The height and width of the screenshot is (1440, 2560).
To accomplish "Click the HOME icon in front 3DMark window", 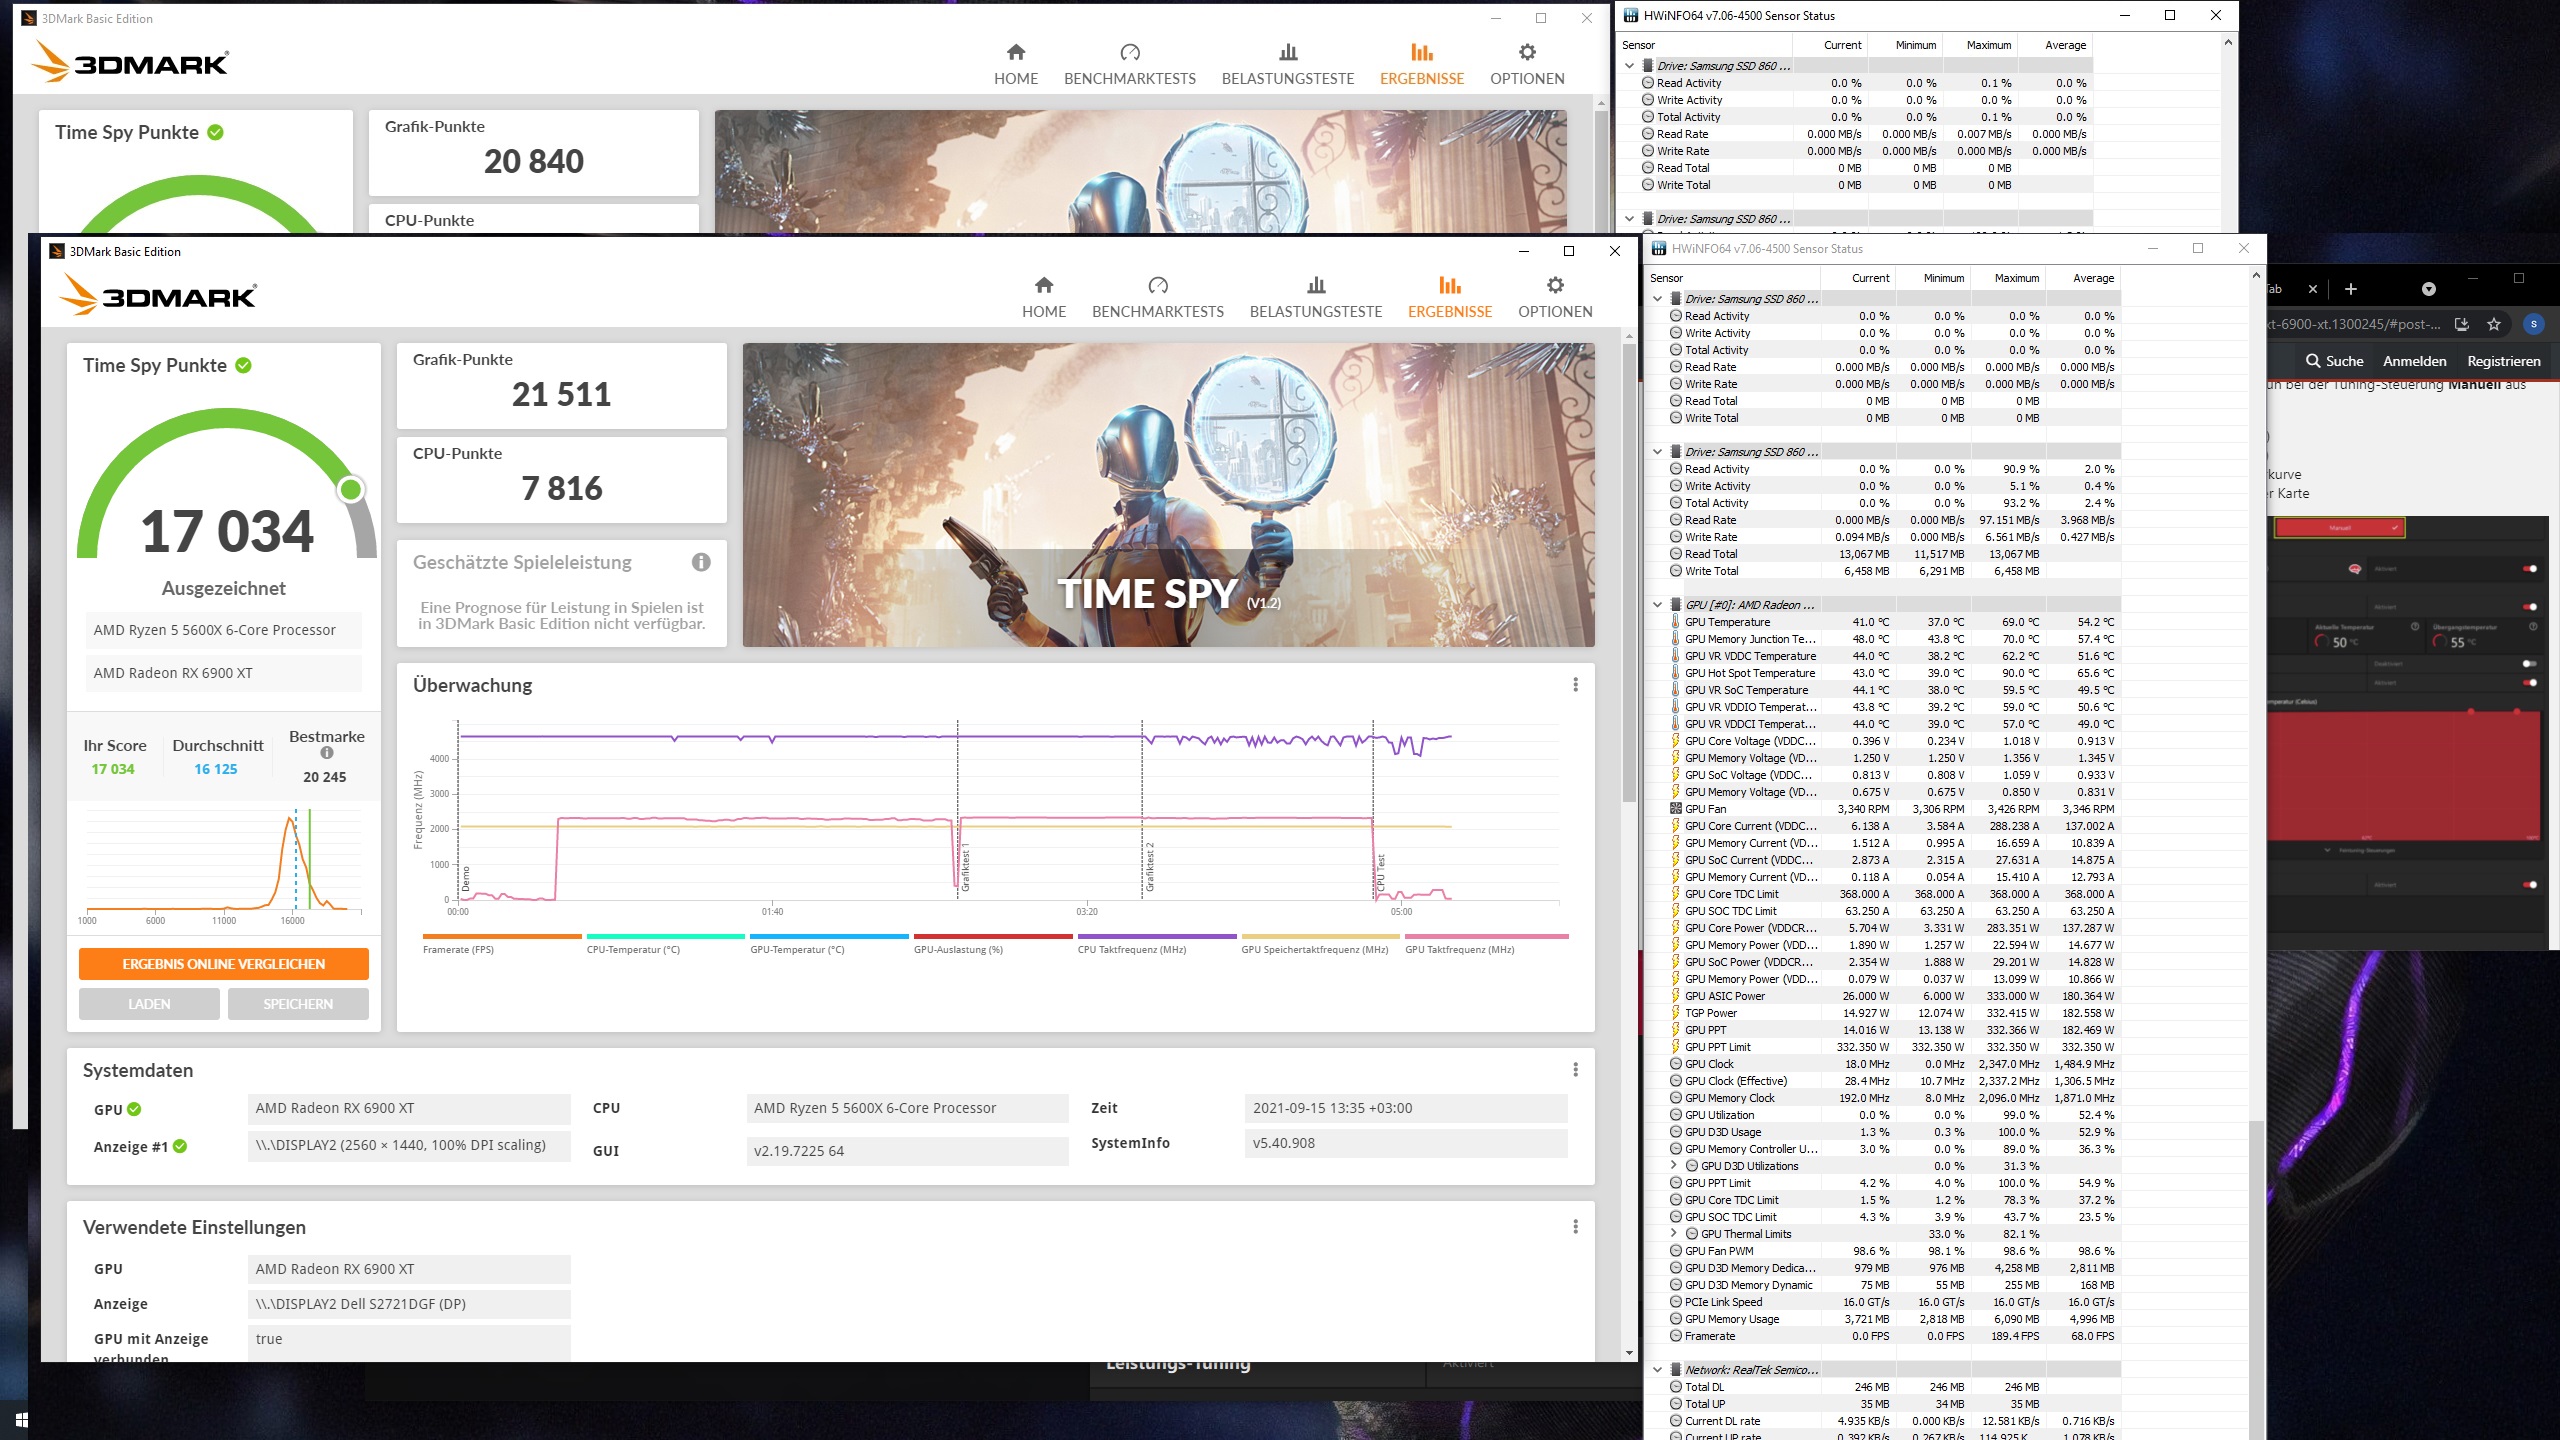I will pos(1044,286).
